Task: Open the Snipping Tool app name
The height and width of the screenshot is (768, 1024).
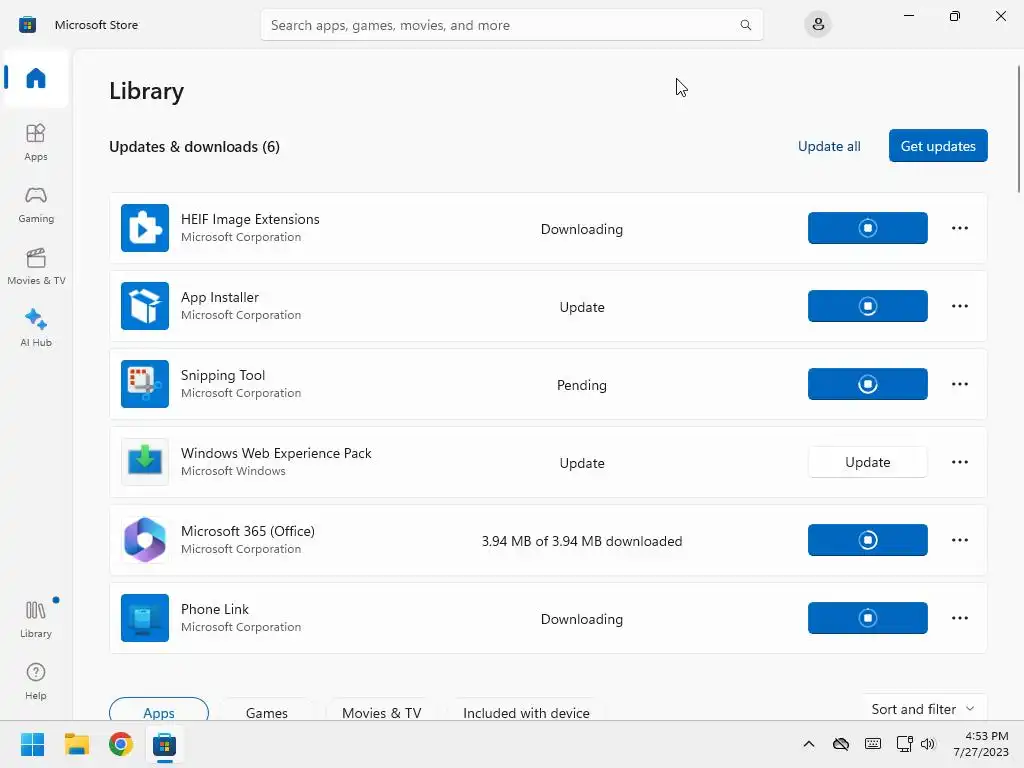Action: pyautogui.click(x=223, y=376)
